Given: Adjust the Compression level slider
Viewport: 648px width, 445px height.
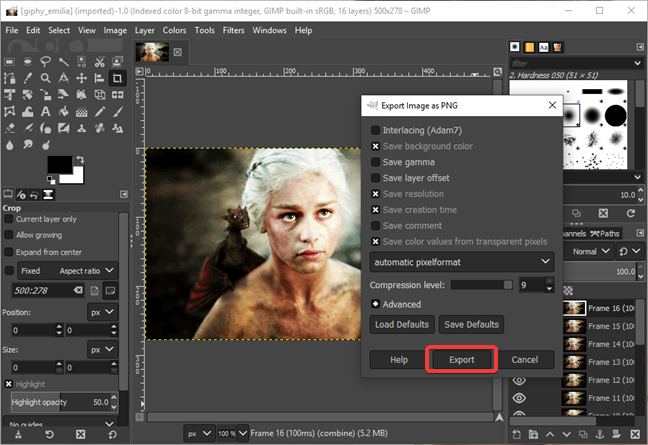Looking at the screenshot, I should pyautogui.click(x=482, y=285).
